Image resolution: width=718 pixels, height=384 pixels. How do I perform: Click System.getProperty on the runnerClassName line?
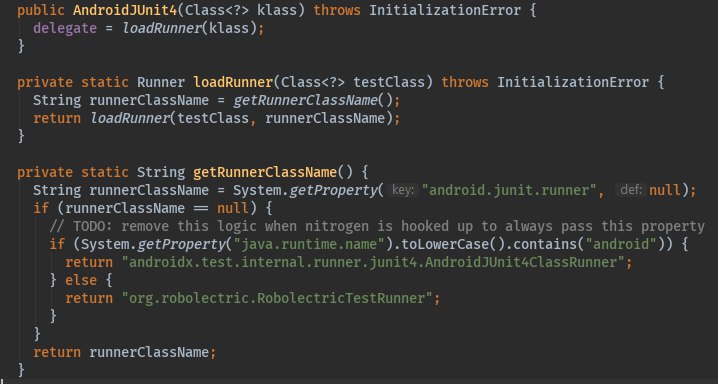[x=305, y=190]
